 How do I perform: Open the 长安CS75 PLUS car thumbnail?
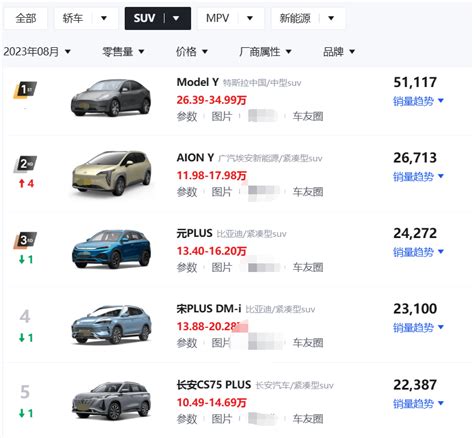tap(112, 400)
